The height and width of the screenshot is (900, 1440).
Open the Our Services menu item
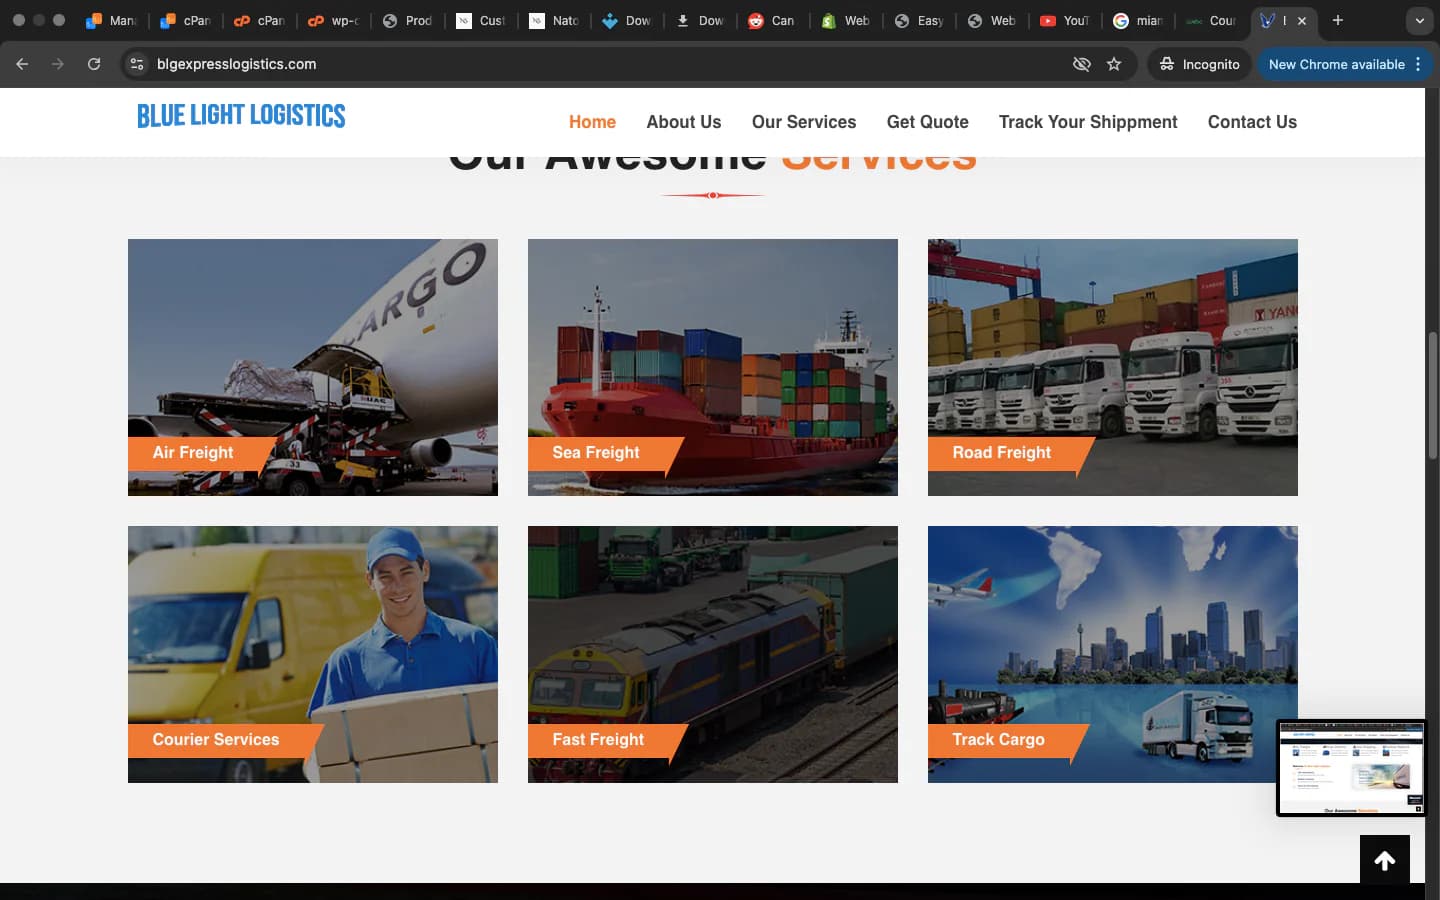[x=804, y=122]
